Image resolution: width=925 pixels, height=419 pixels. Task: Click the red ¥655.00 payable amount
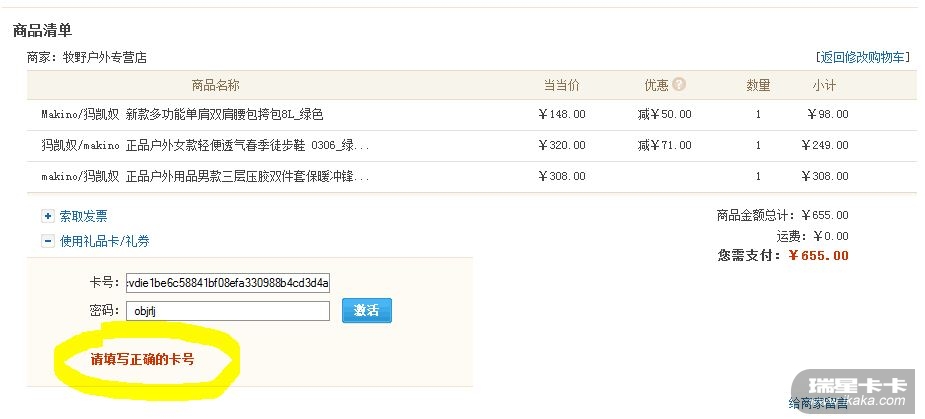818,256
